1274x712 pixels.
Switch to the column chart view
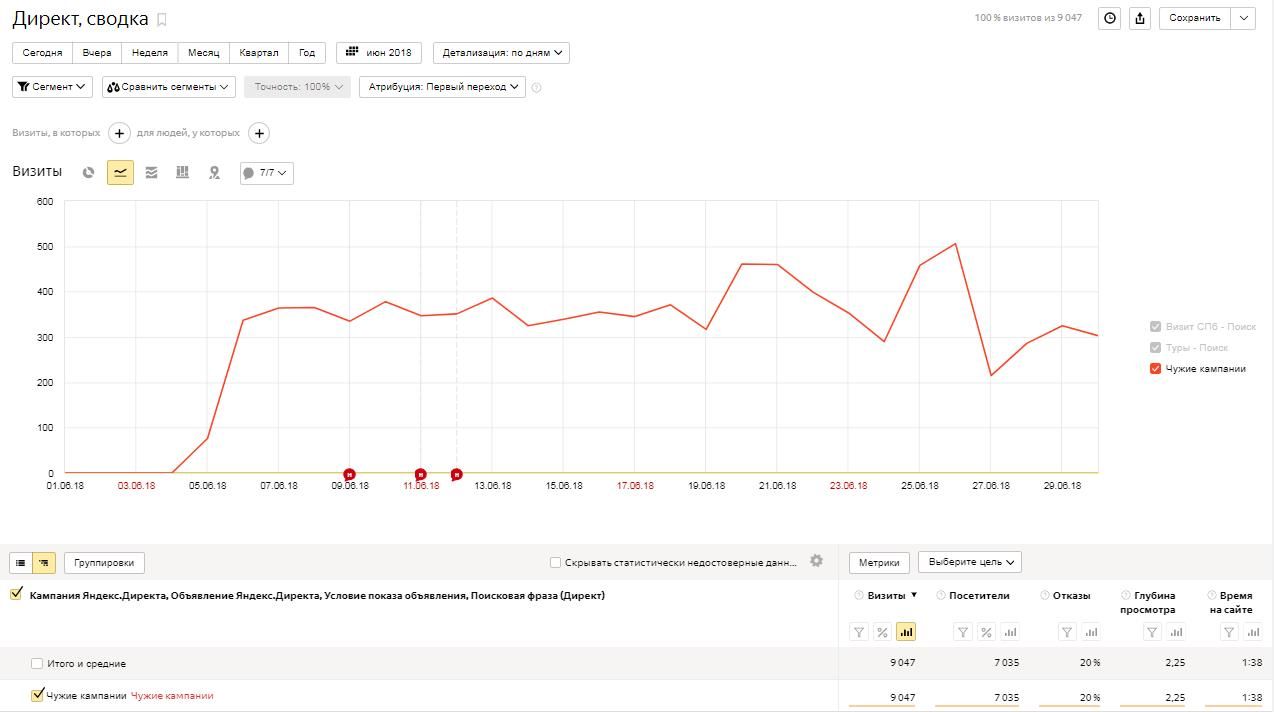[182, 172]
